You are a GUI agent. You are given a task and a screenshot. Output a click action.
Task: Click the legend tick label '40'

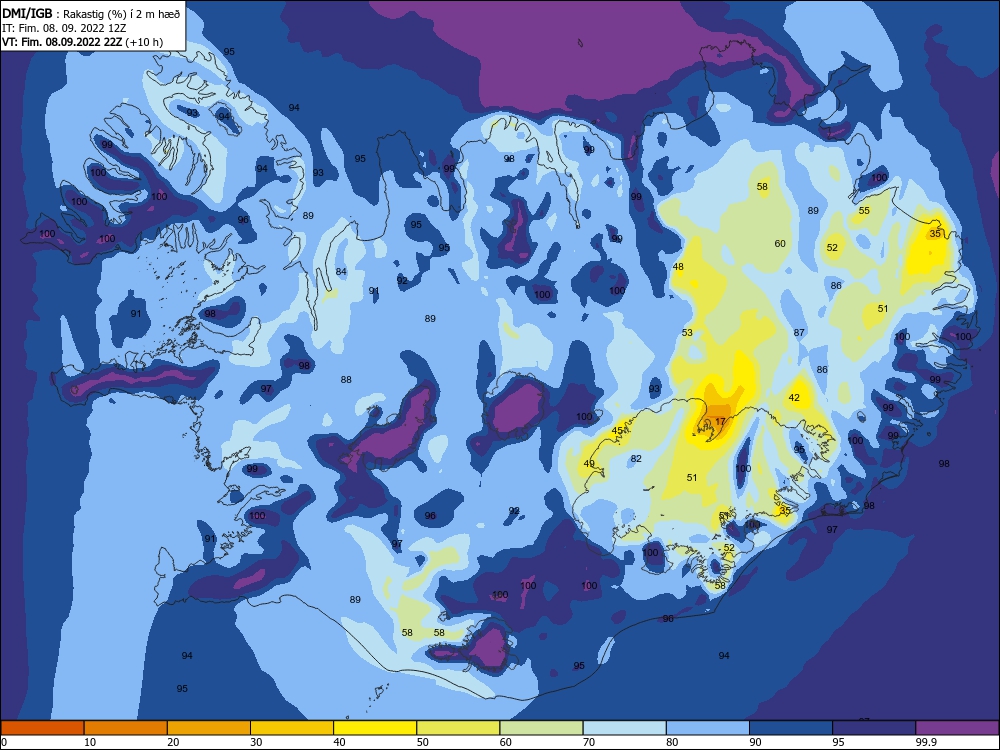(339, 742)
